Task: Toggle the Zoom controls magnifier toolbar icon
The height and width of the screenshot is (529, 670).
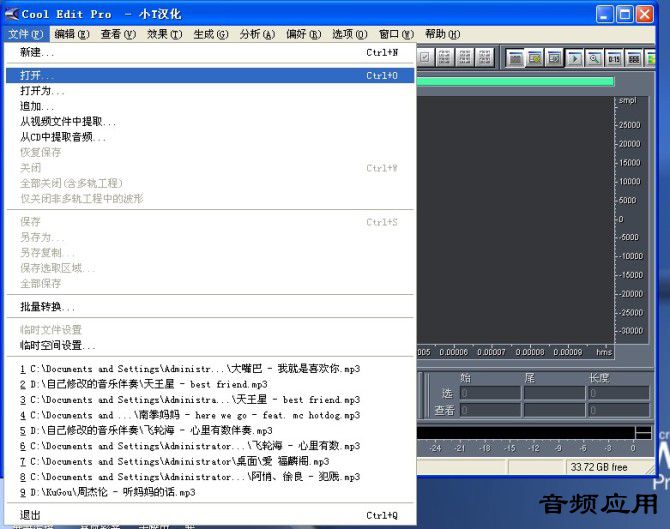Action: (594, 58)
